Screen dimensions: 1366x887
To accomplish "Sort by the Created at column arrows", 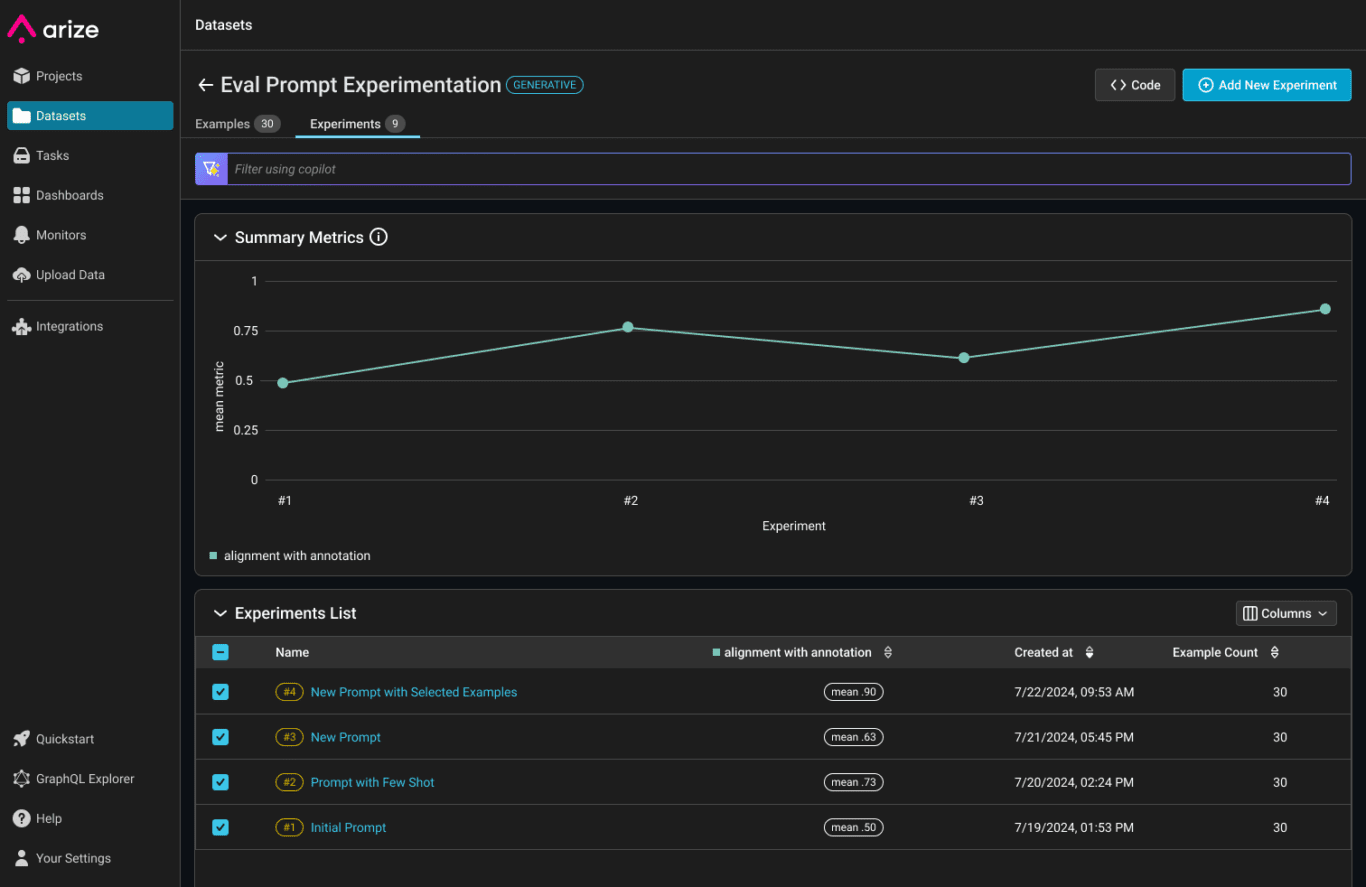I will [x=1089, y=652].
